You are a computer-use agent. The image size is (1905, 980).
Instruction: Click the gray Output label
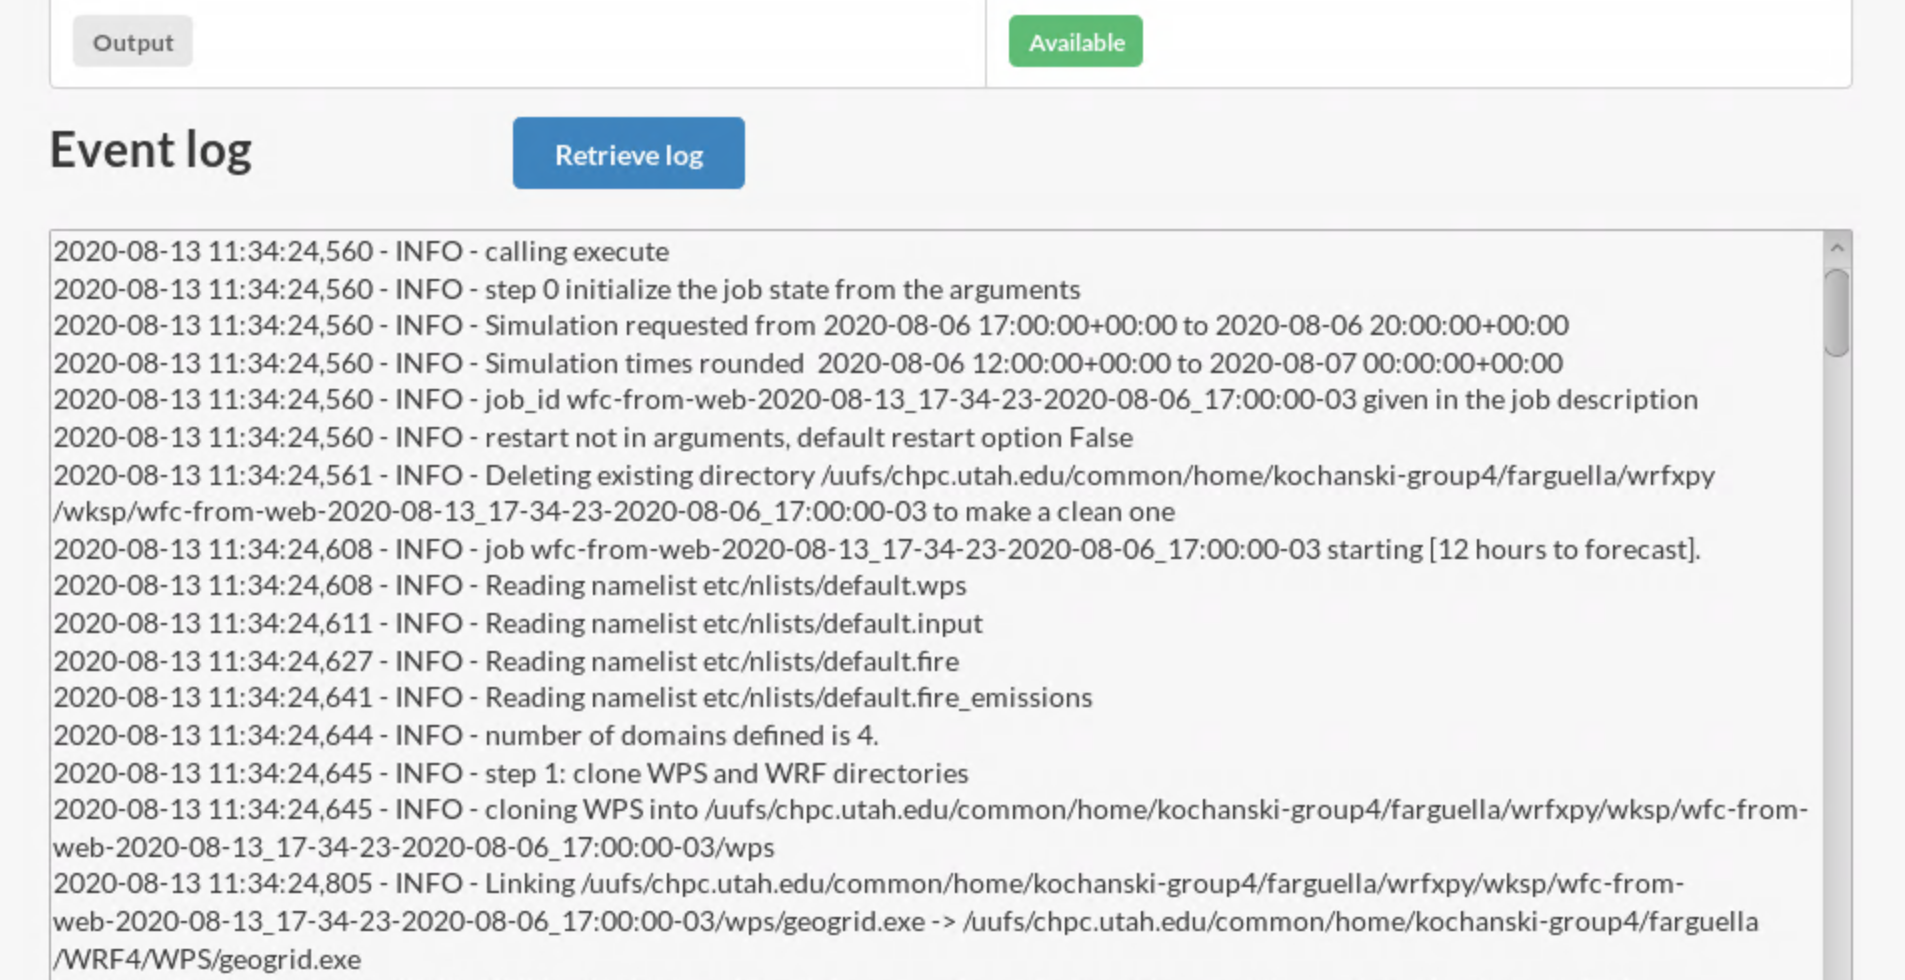coord(132,41)
